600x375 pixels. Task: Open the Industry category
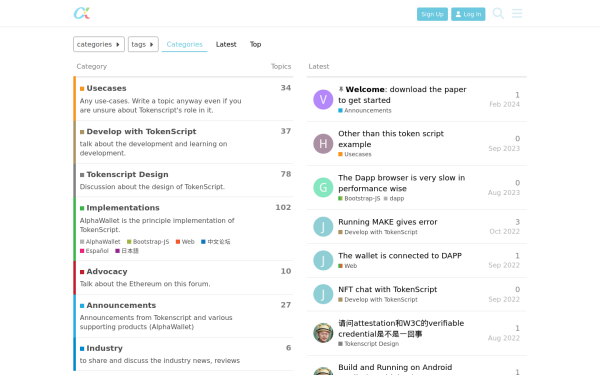click(104, 348)
